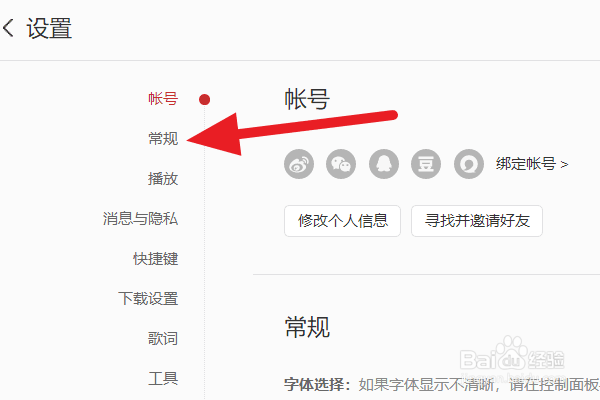This screenshot has height=400, width=600.
Task: Open the 播放 settings section
Action: (x=163, y=179)
